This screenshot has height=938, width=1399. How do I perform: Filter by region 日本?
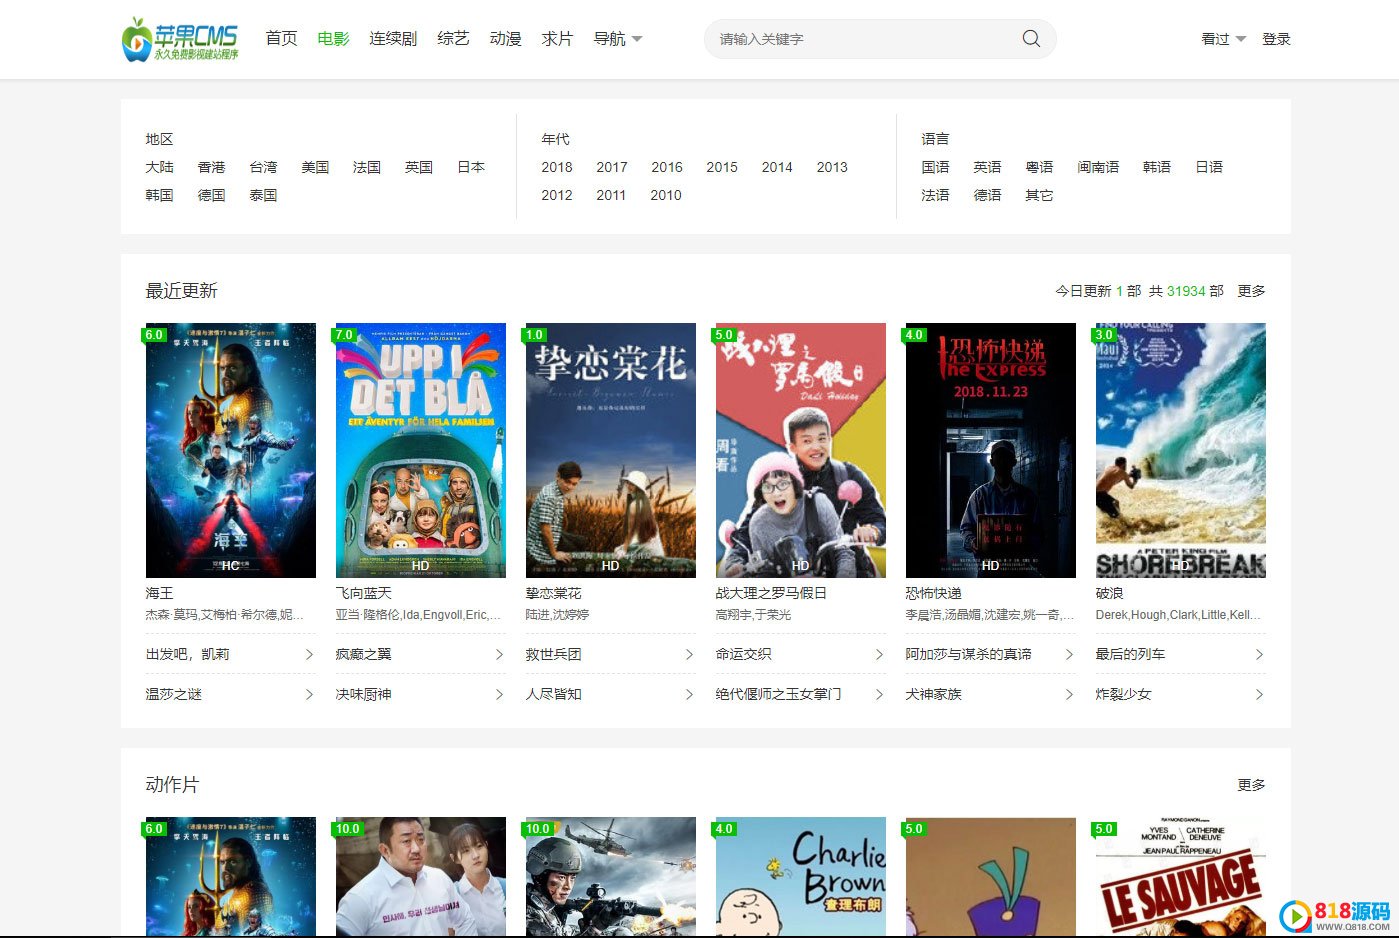(x=471, y=167)
